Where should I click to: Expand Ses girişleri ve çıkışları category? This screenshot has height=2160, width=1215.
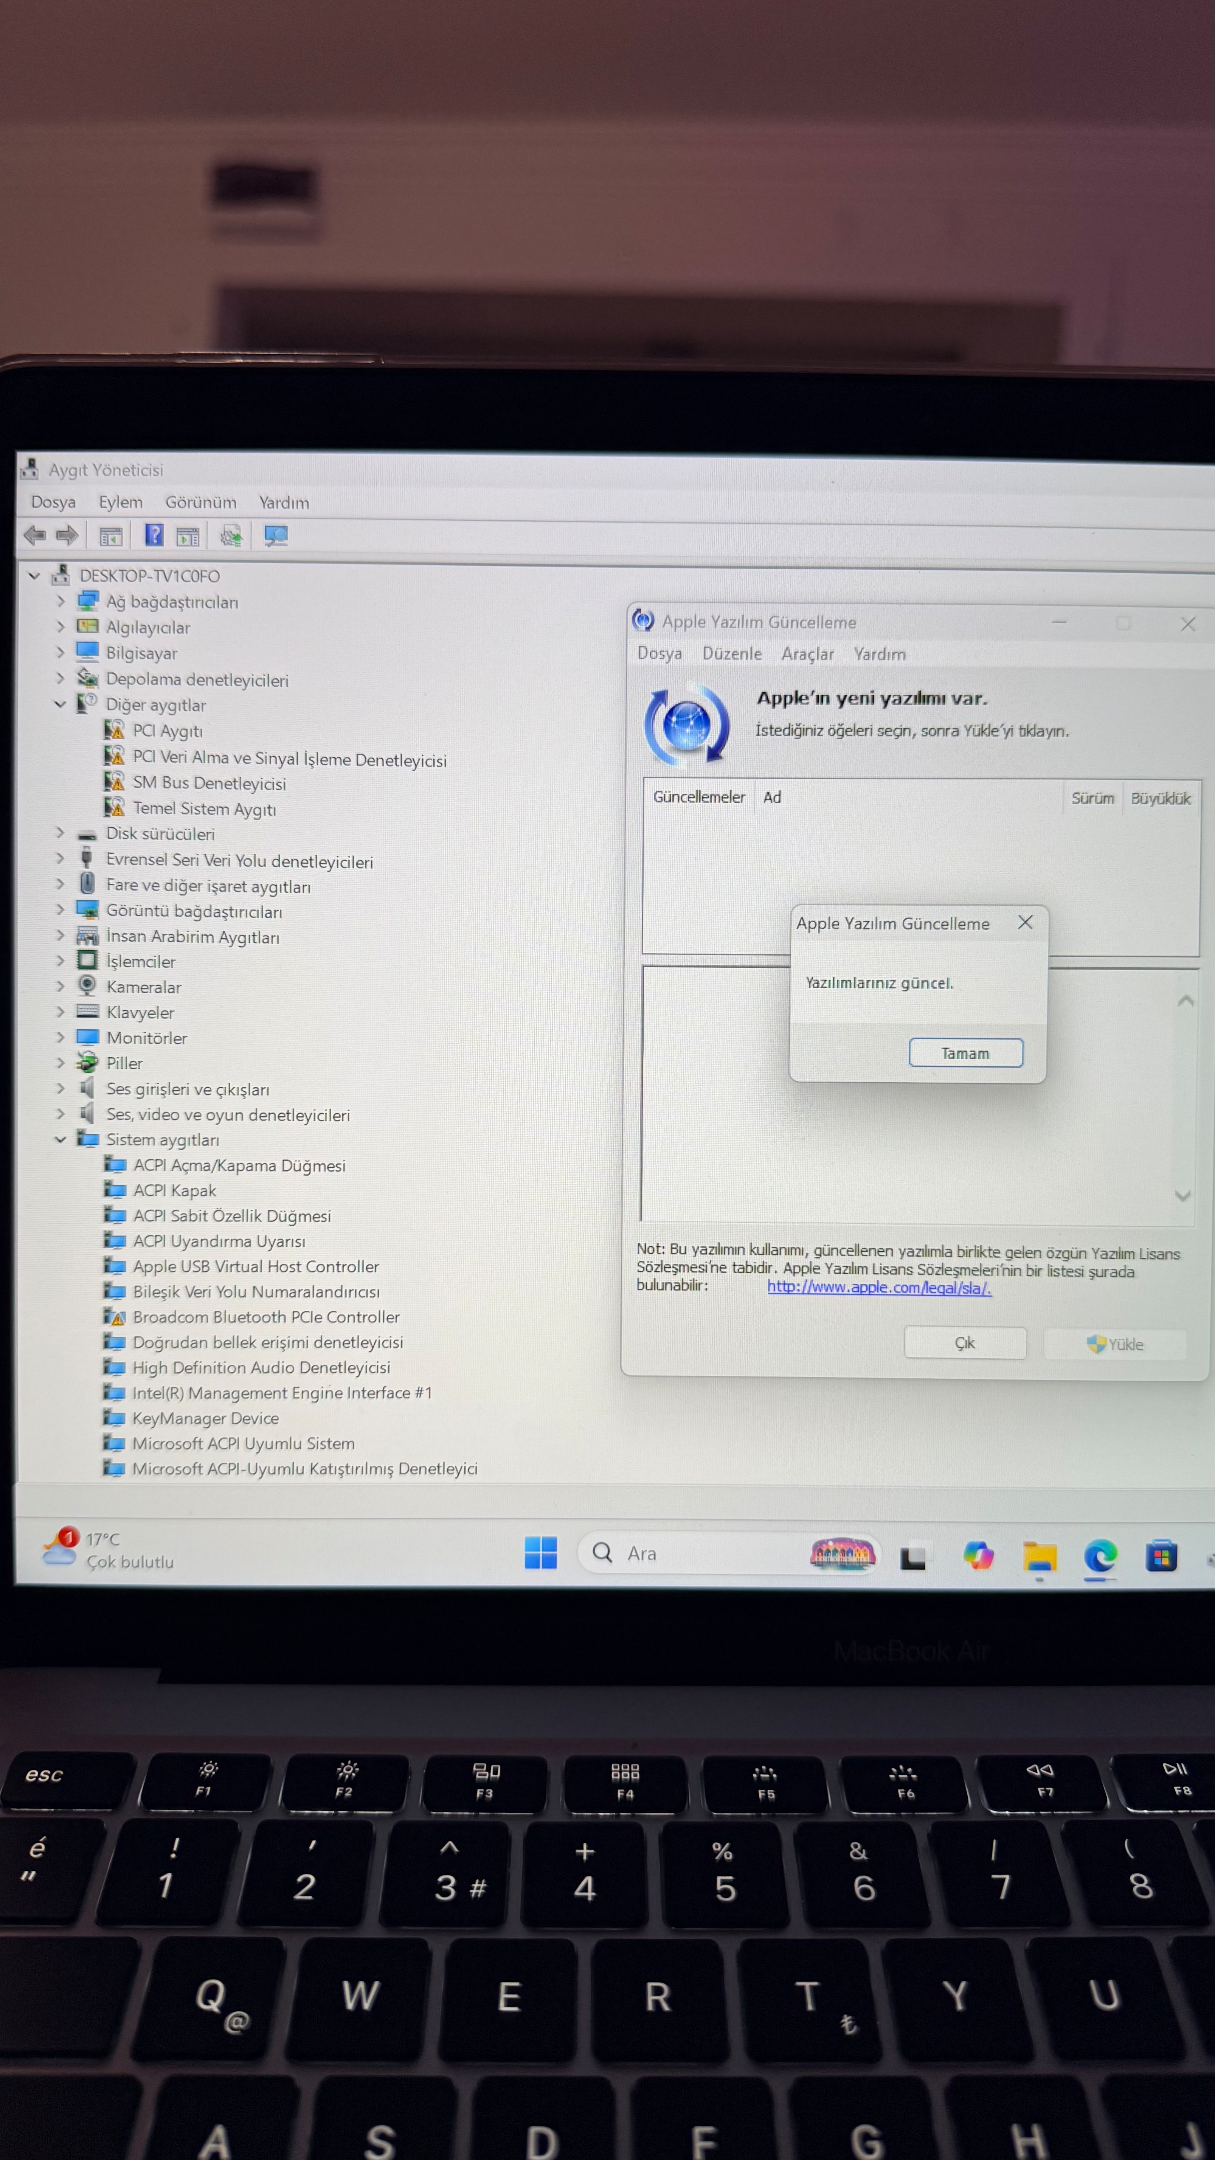(x=61, y=1088)
